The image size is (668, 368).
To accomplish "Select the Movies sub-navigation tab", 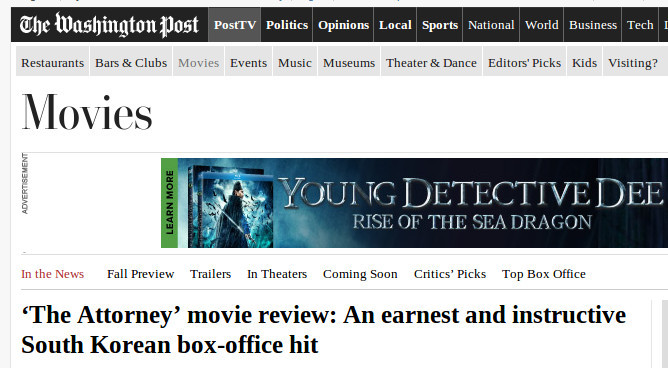I will (x=199, y=63).
